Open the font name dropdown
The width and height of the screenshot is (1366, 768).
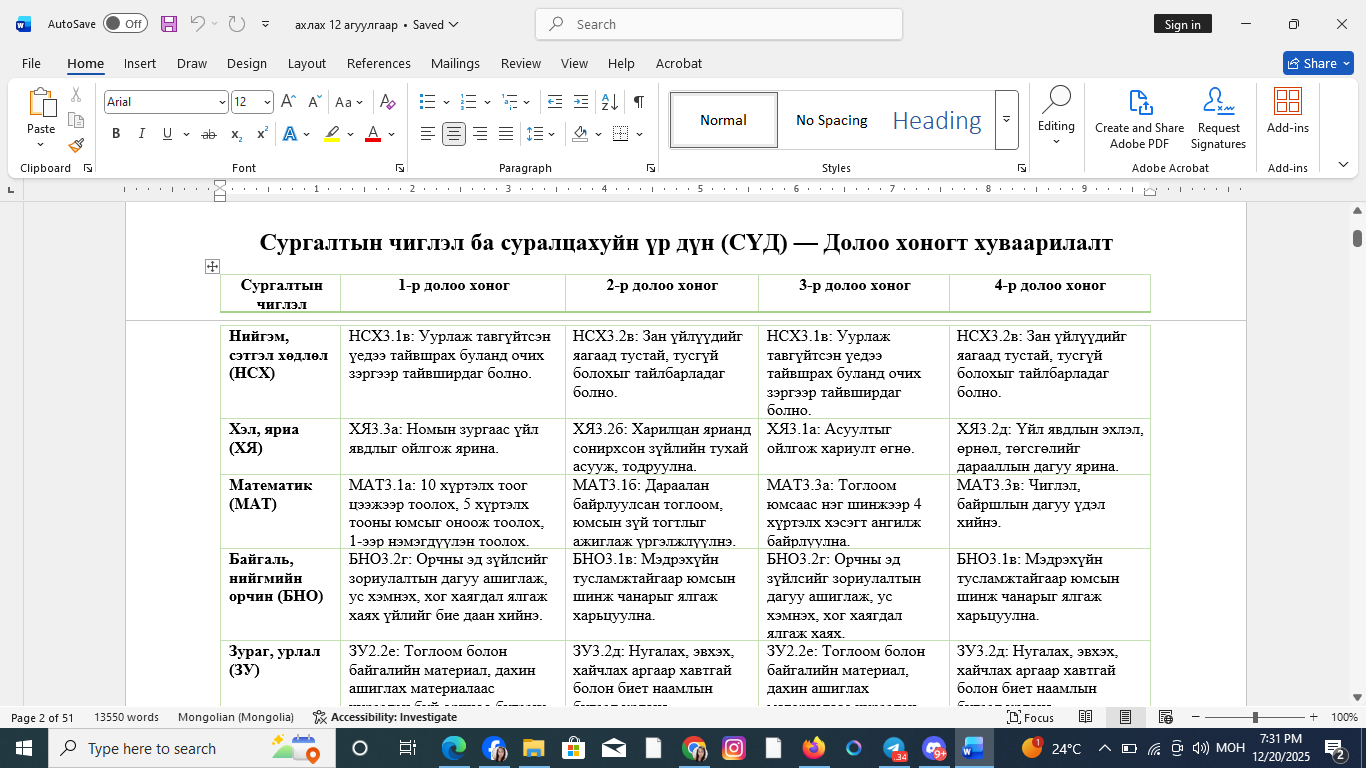[222, 101]
